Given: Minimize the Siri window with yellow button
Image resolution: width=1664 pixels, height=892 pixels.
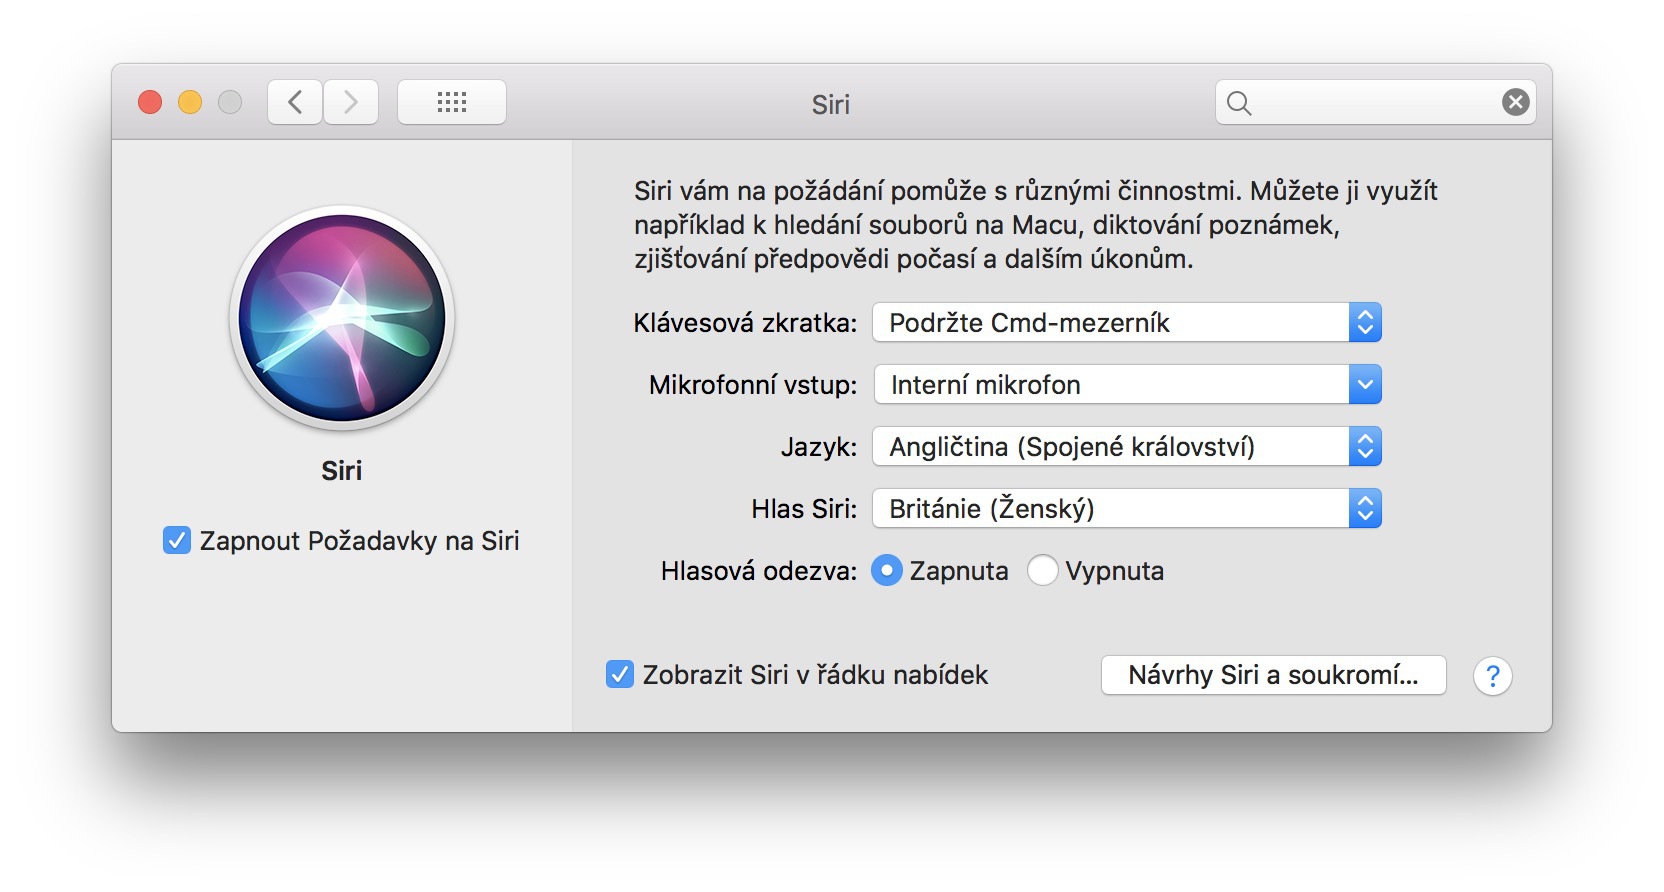Looking at the screenshot, I should pos(190,102).
